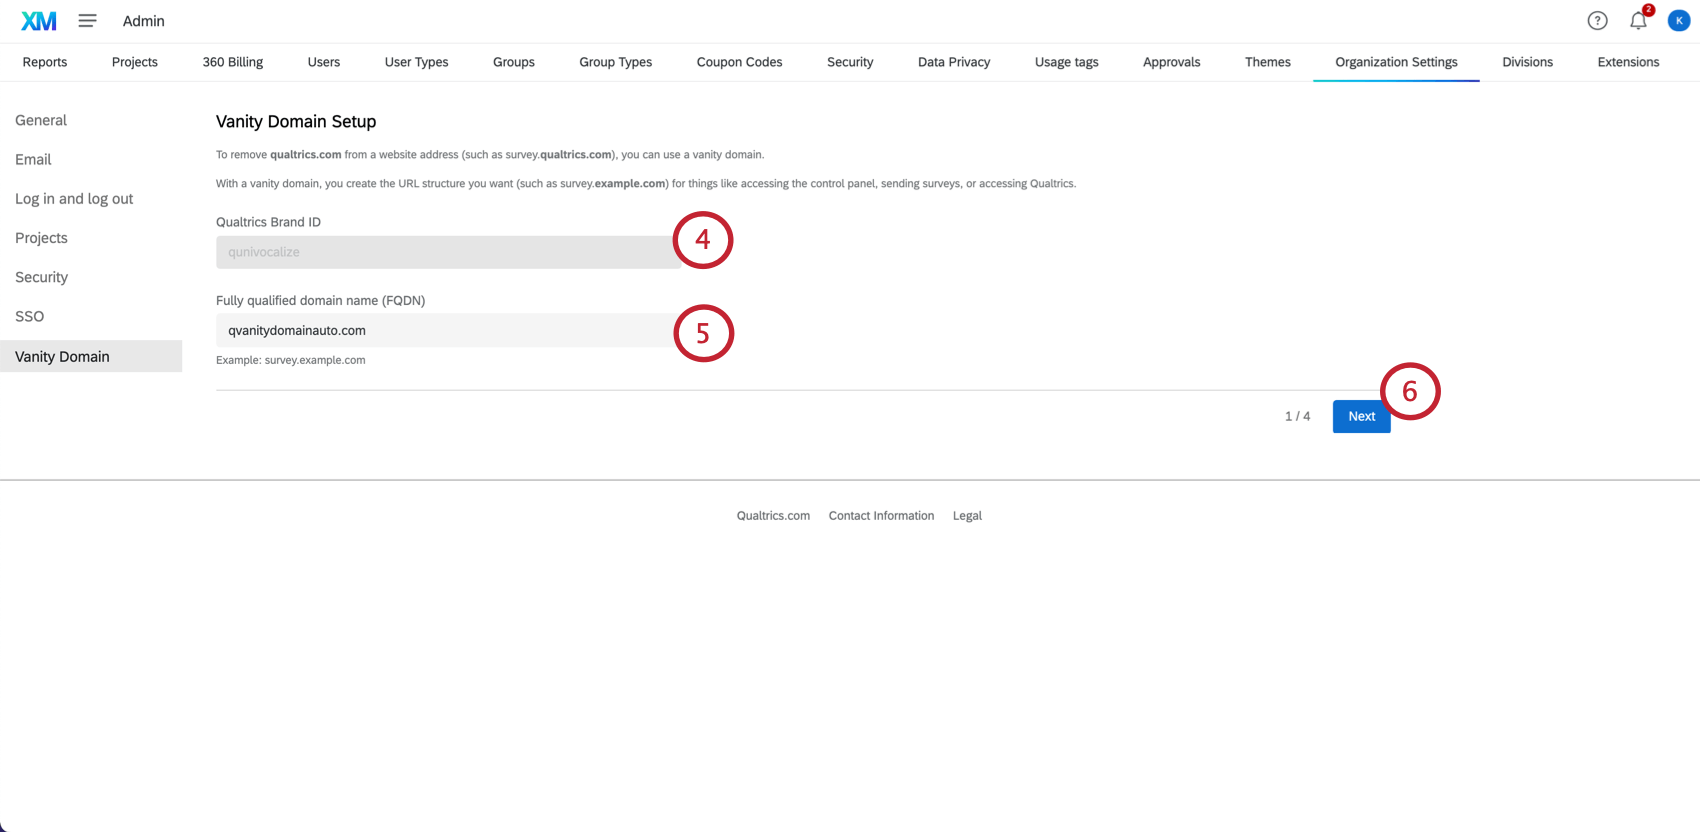Open the 360 Billing tab
The height and width of the screenshot is (832, 1700).
coord(233,62)
